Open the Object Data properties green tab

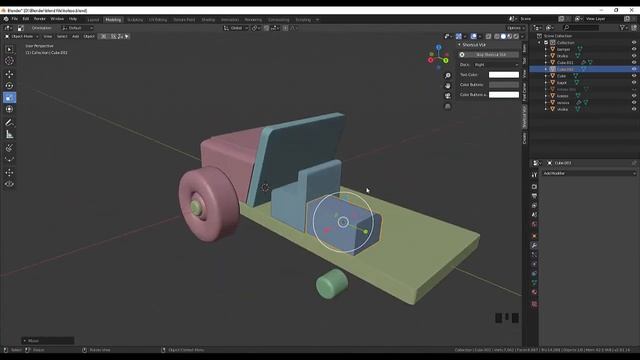click(534, 282)
